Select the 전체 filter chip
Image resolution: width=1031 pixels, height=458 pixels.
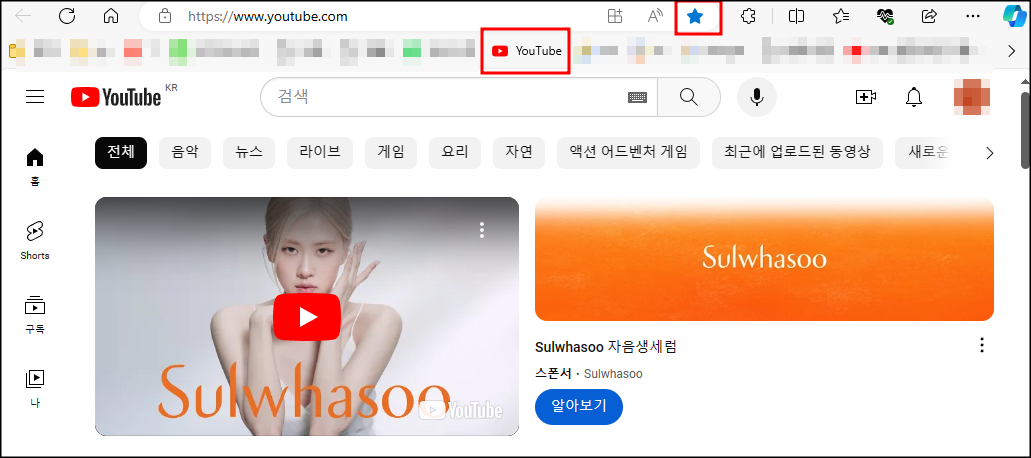121,153
